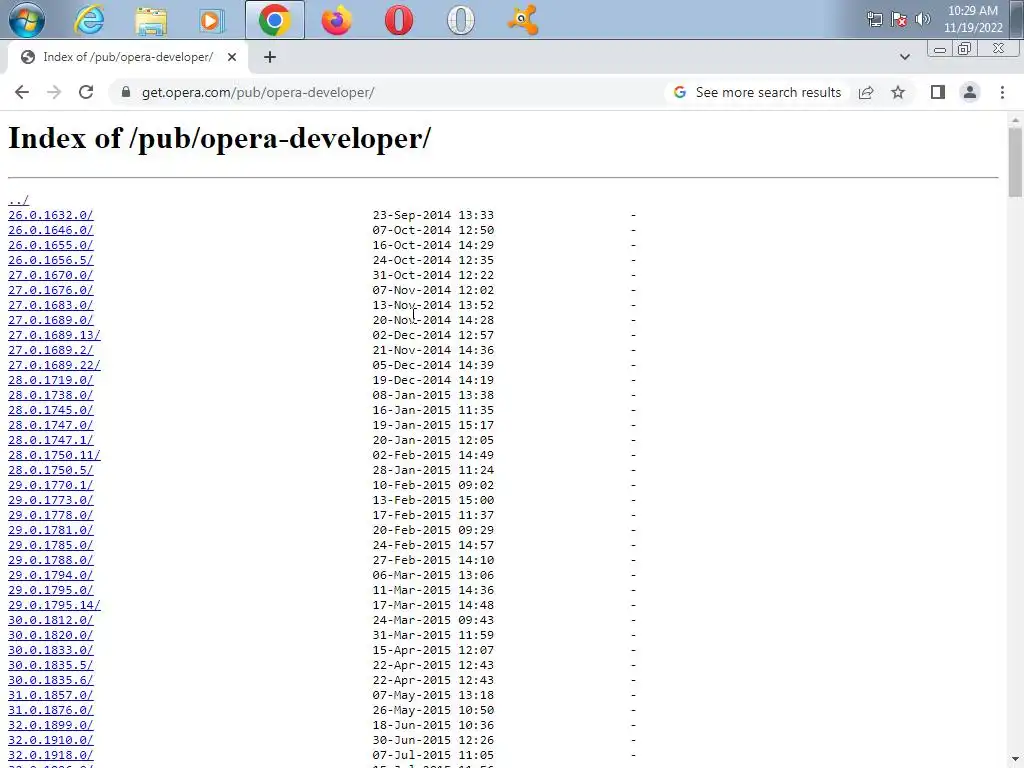Open the 28.0.1750.11/ folder link

54,455
